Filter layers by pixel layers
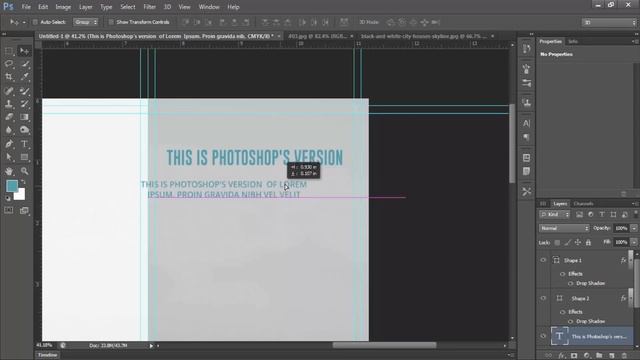 pyautogui.click(x=579, y=214)
